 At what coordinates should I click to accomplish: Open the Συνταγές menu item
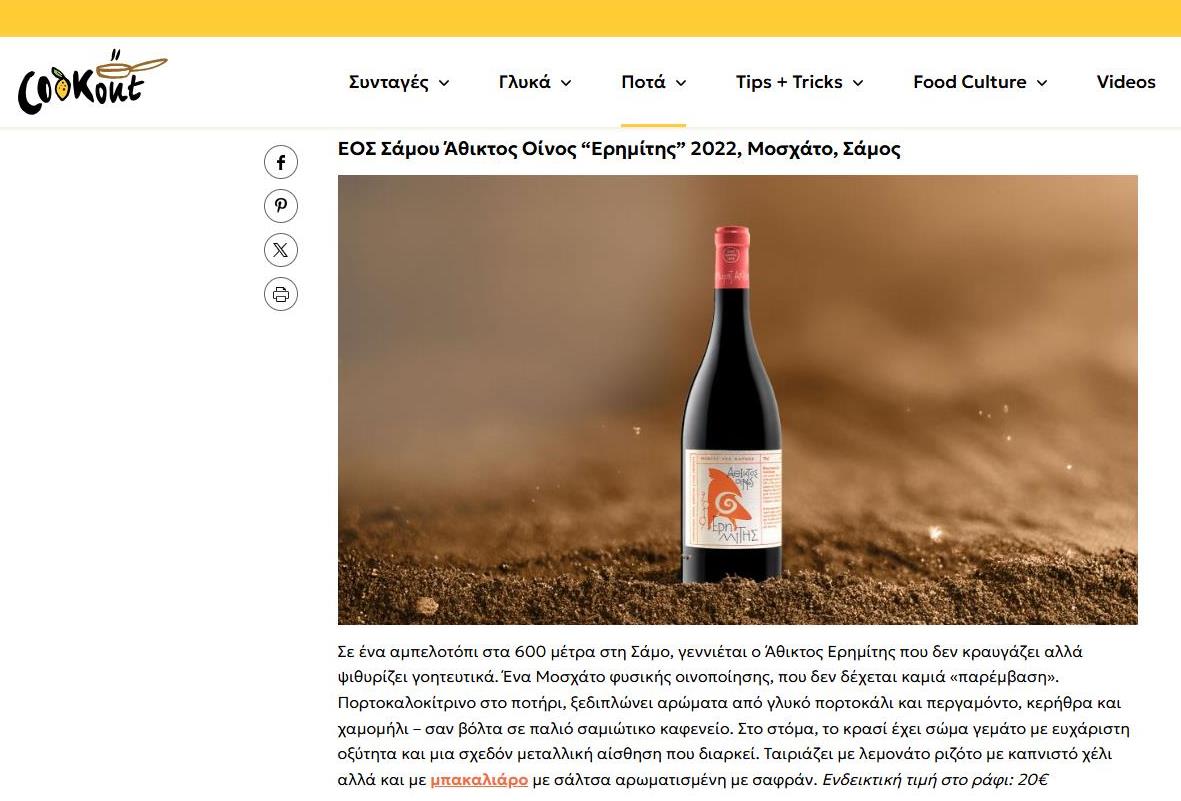[389, 82]
